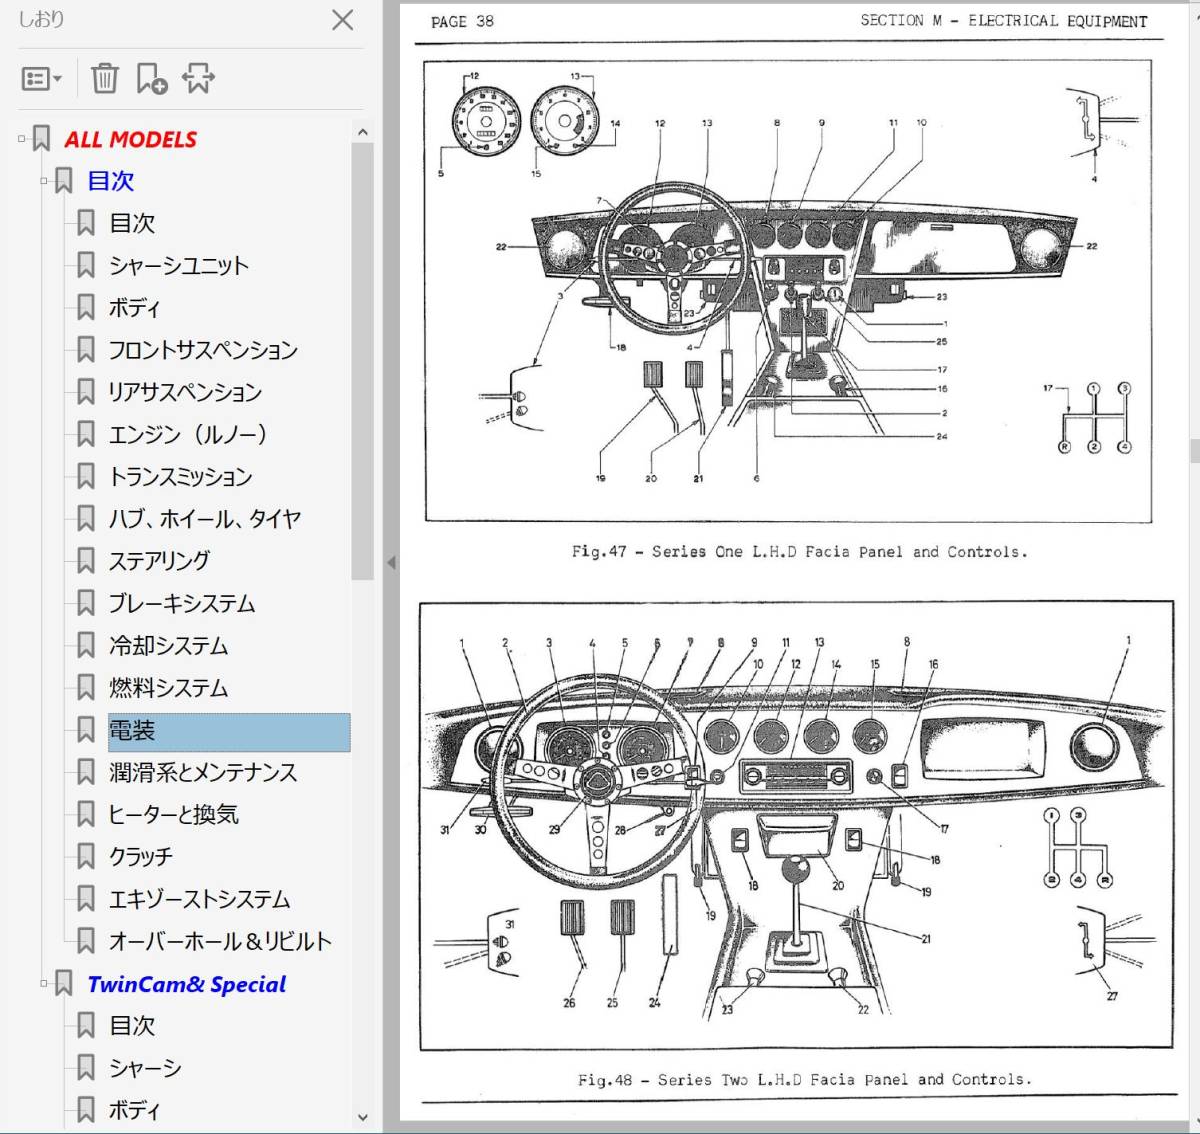
Task: Select the highlighted 電装 bookmark
Action: tap(229, 731)
